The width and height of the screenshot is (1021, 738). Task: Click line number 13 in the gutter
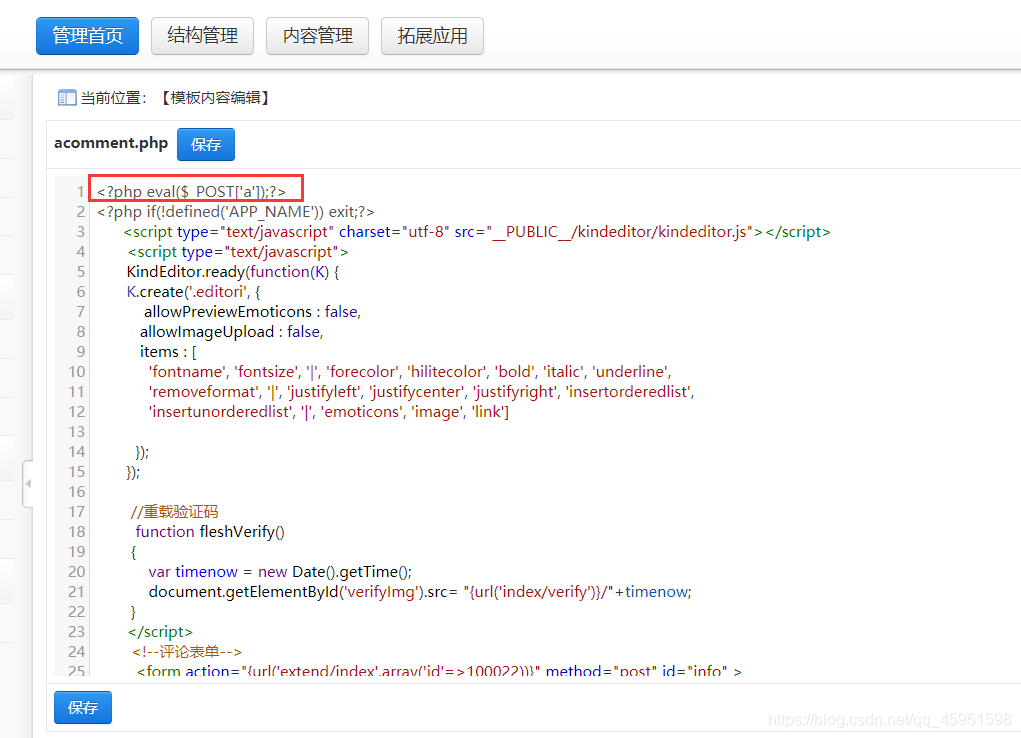point(77,432)
